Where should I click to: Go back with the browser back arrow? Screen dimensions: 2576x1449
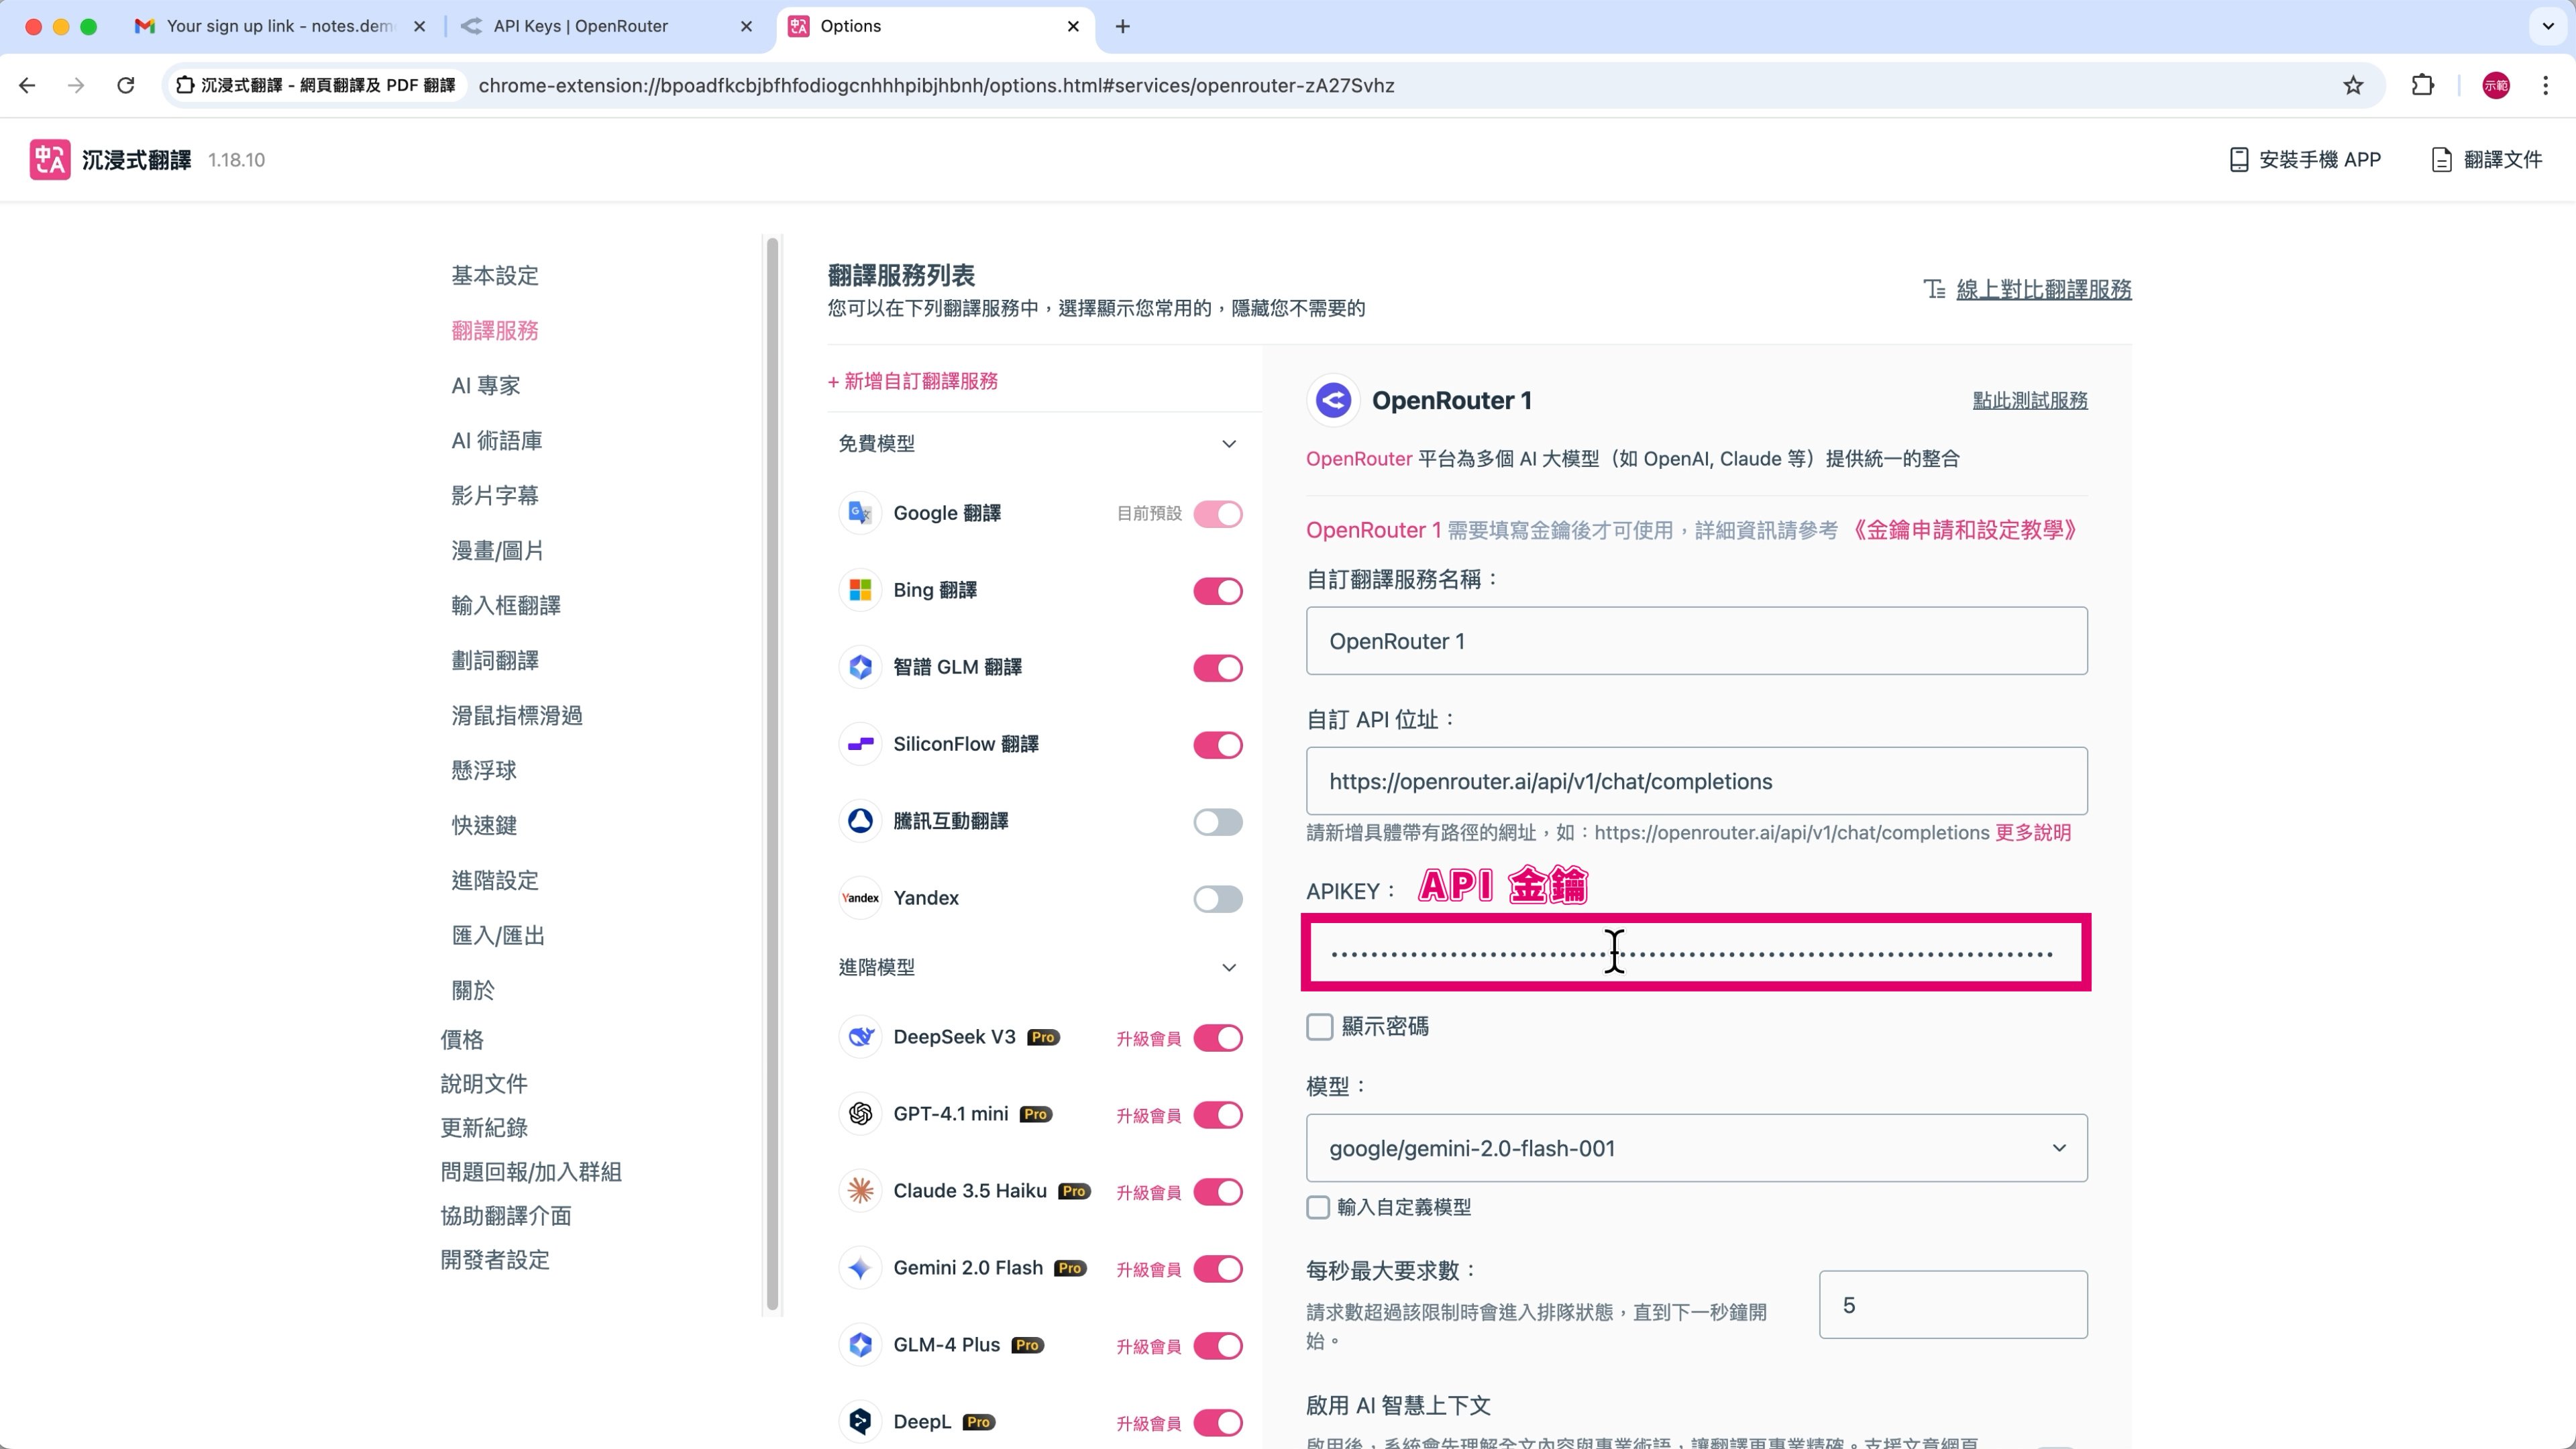point(27,86)
